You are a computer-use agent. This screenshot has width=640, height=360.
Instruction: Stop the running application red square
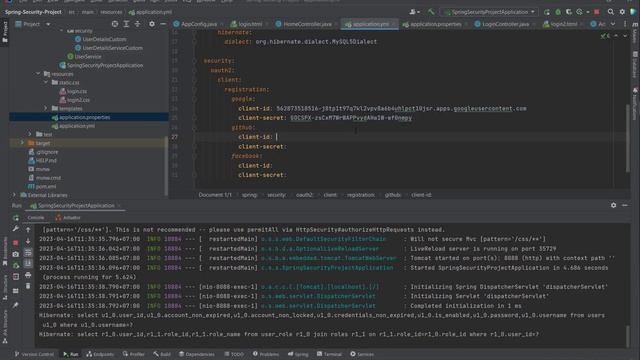click(597, 12)
